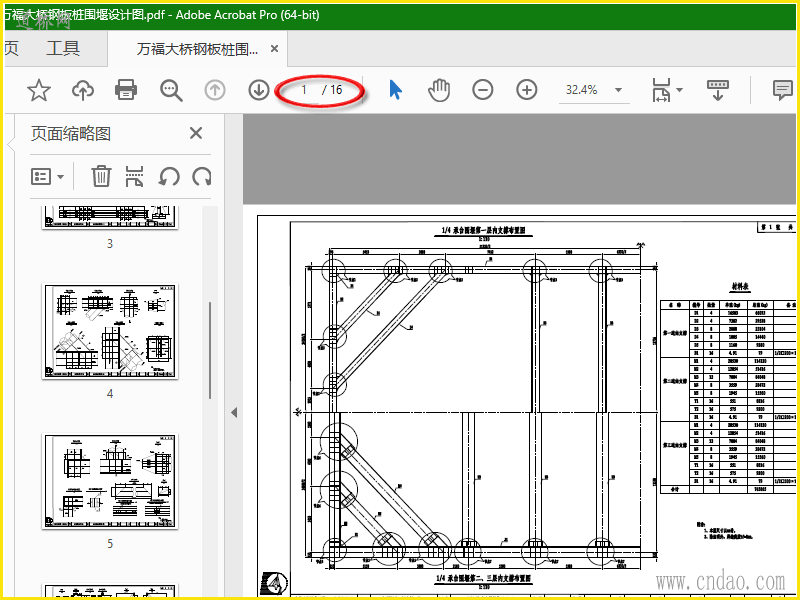Edit the current page number field
This screenshot has width=800, height=600.
click(304, 90)
